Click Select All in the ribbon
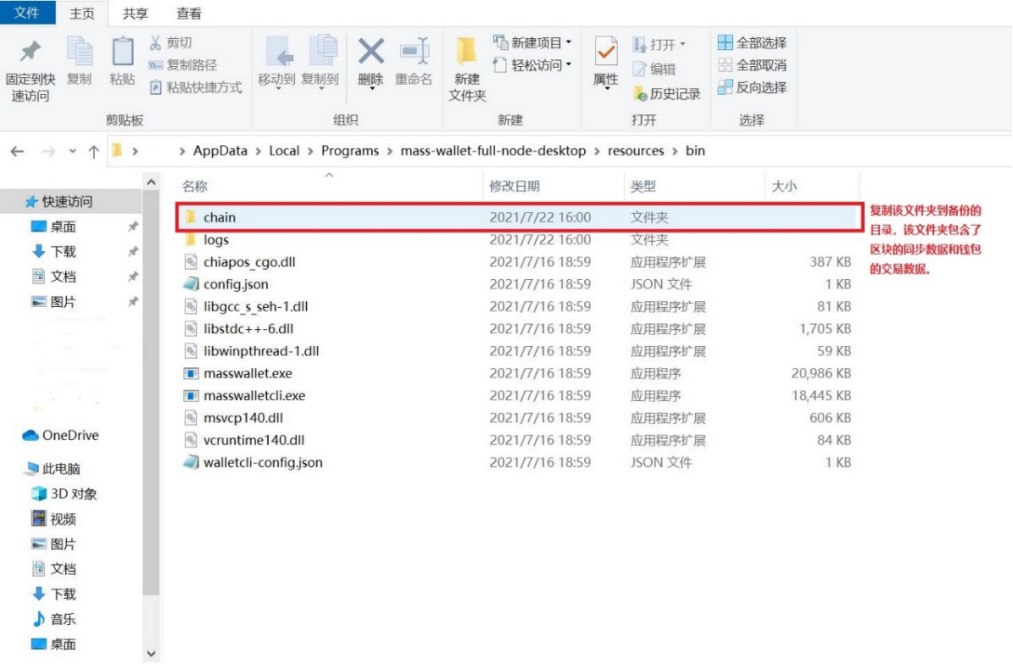Screen dimensions: 1013x664 coord(752,43)
